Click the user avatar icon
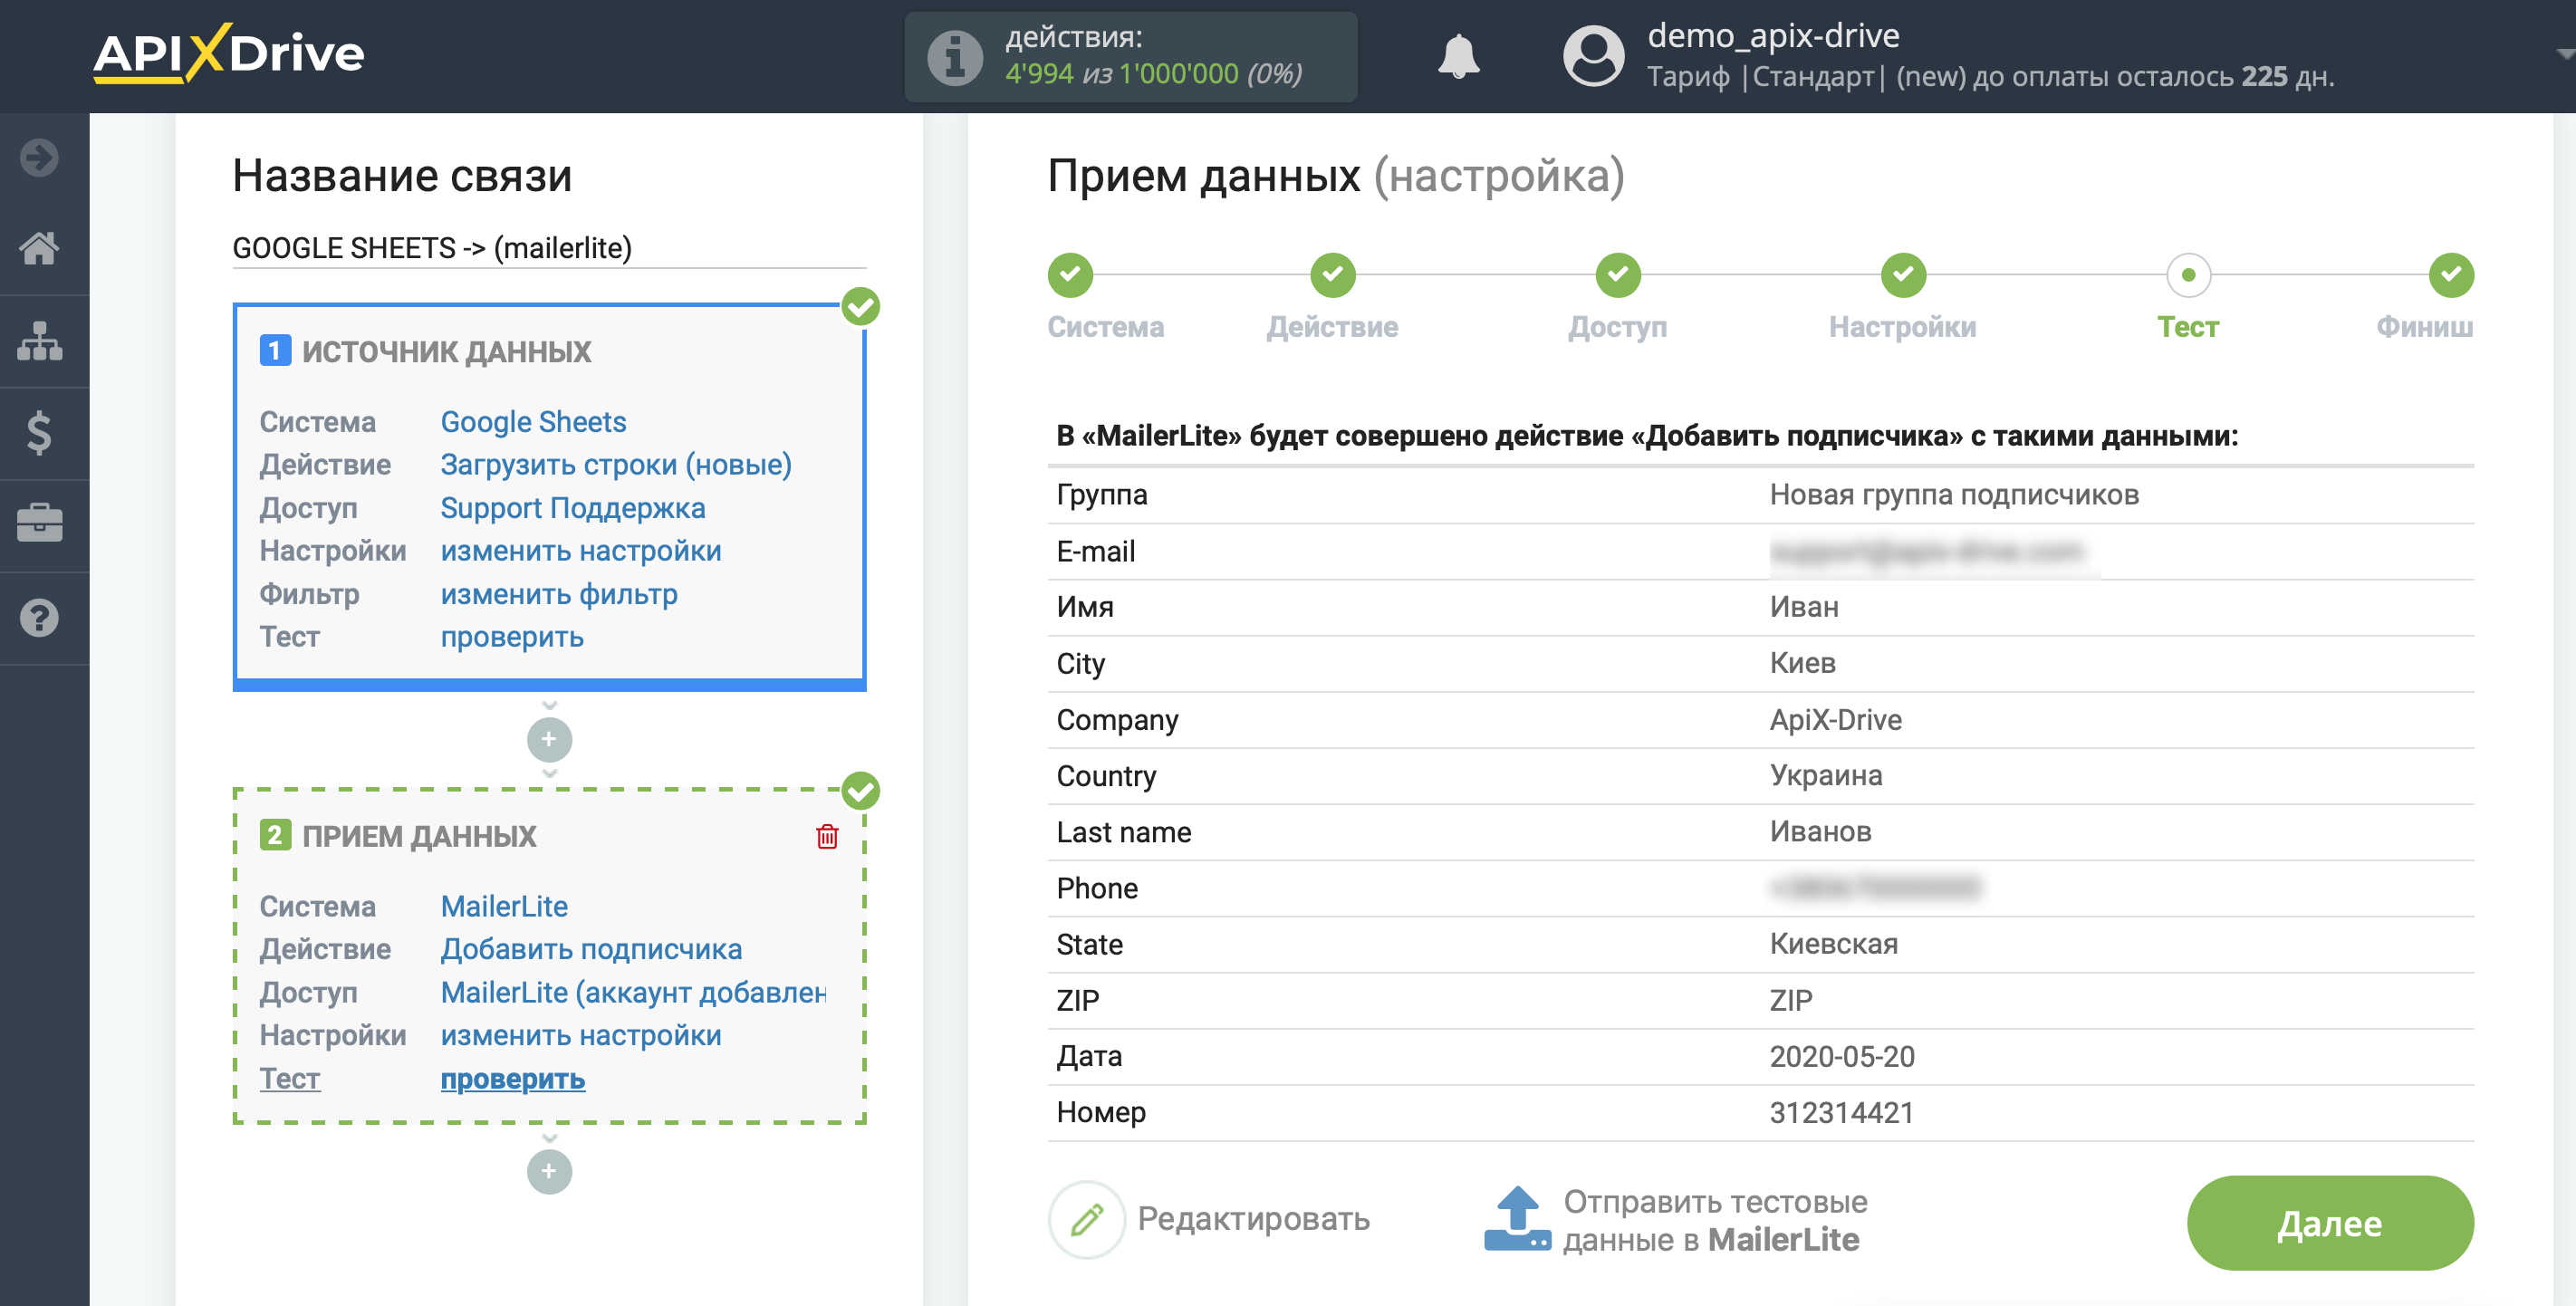Image resolution: width=2576 pixels, height=1306 pixels. pos(1593,56)
